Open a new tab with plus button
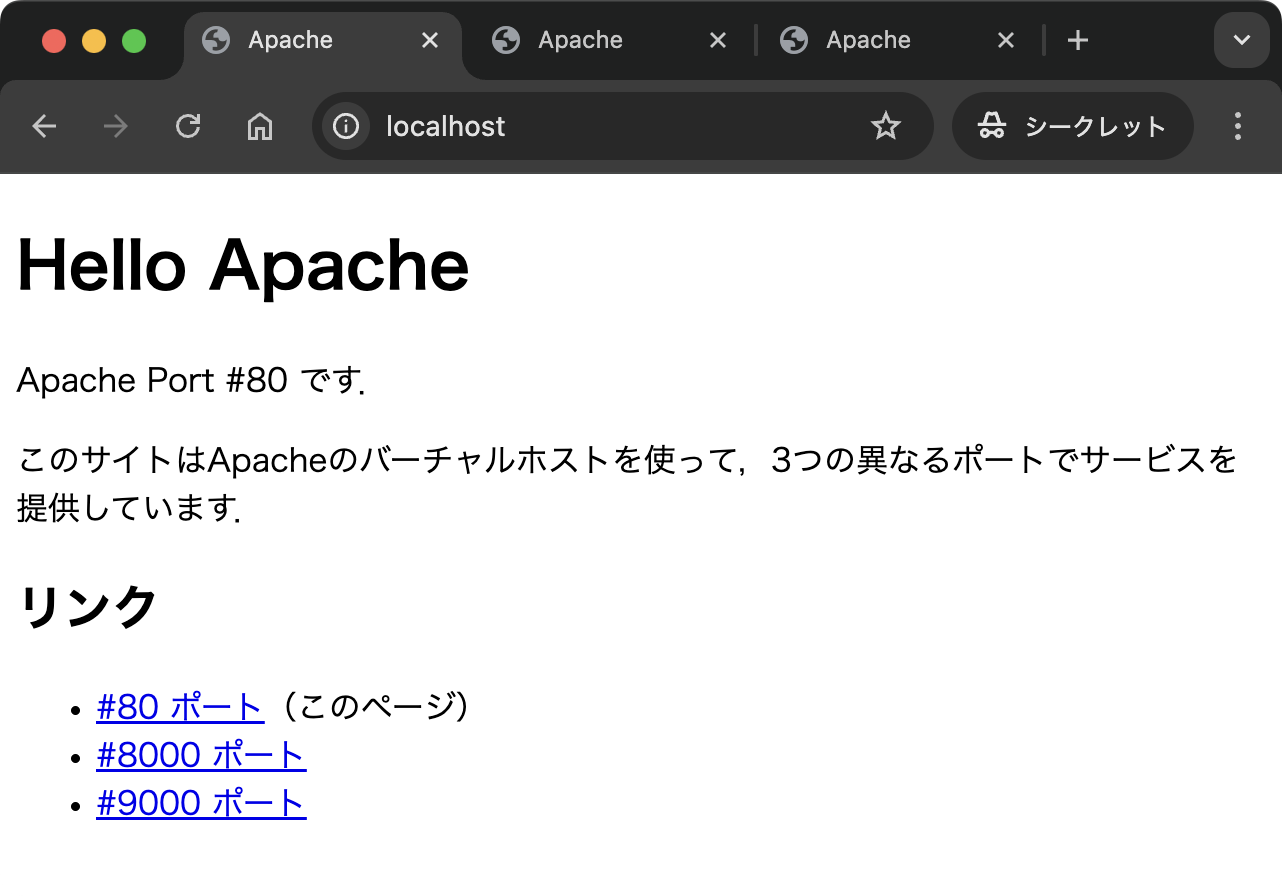The height and width of the screenshot is (896, 1282). click(1077, 40)
